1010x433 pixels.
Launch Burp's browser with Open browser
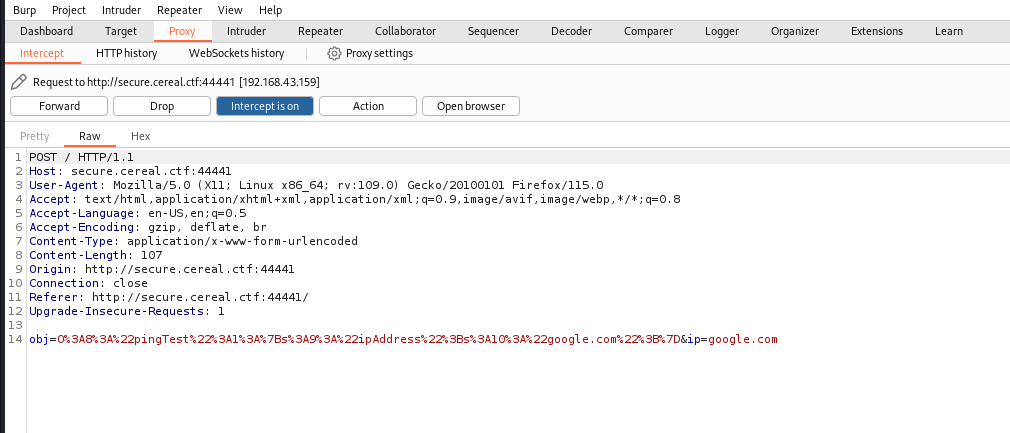click(x=471, y=106)
